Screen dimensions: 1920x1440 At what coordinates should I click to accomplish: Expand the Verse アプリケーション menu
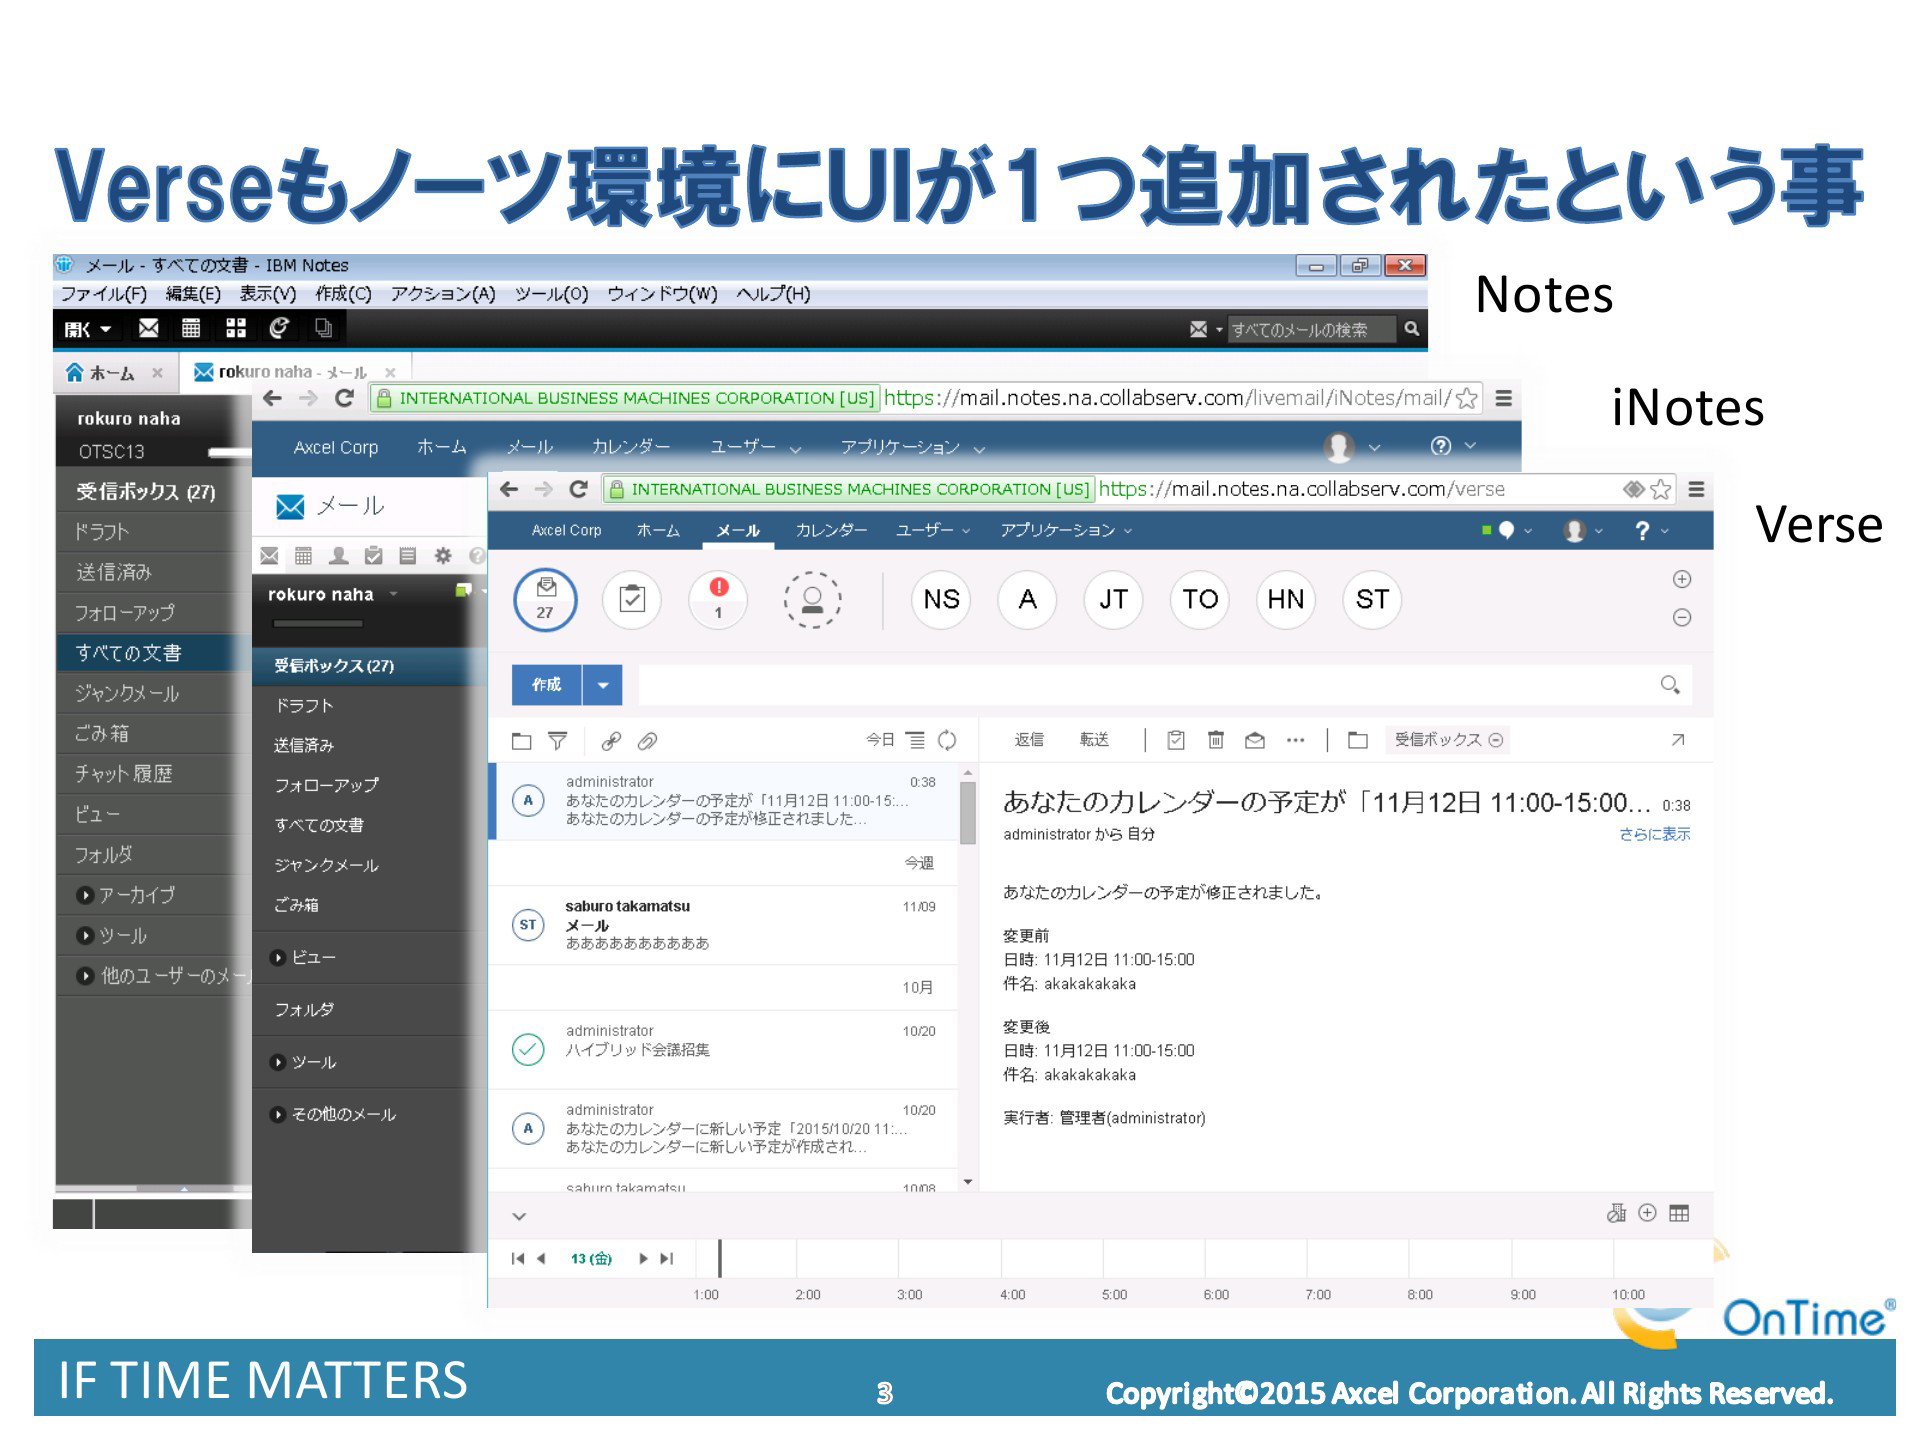coord(1066,530)
